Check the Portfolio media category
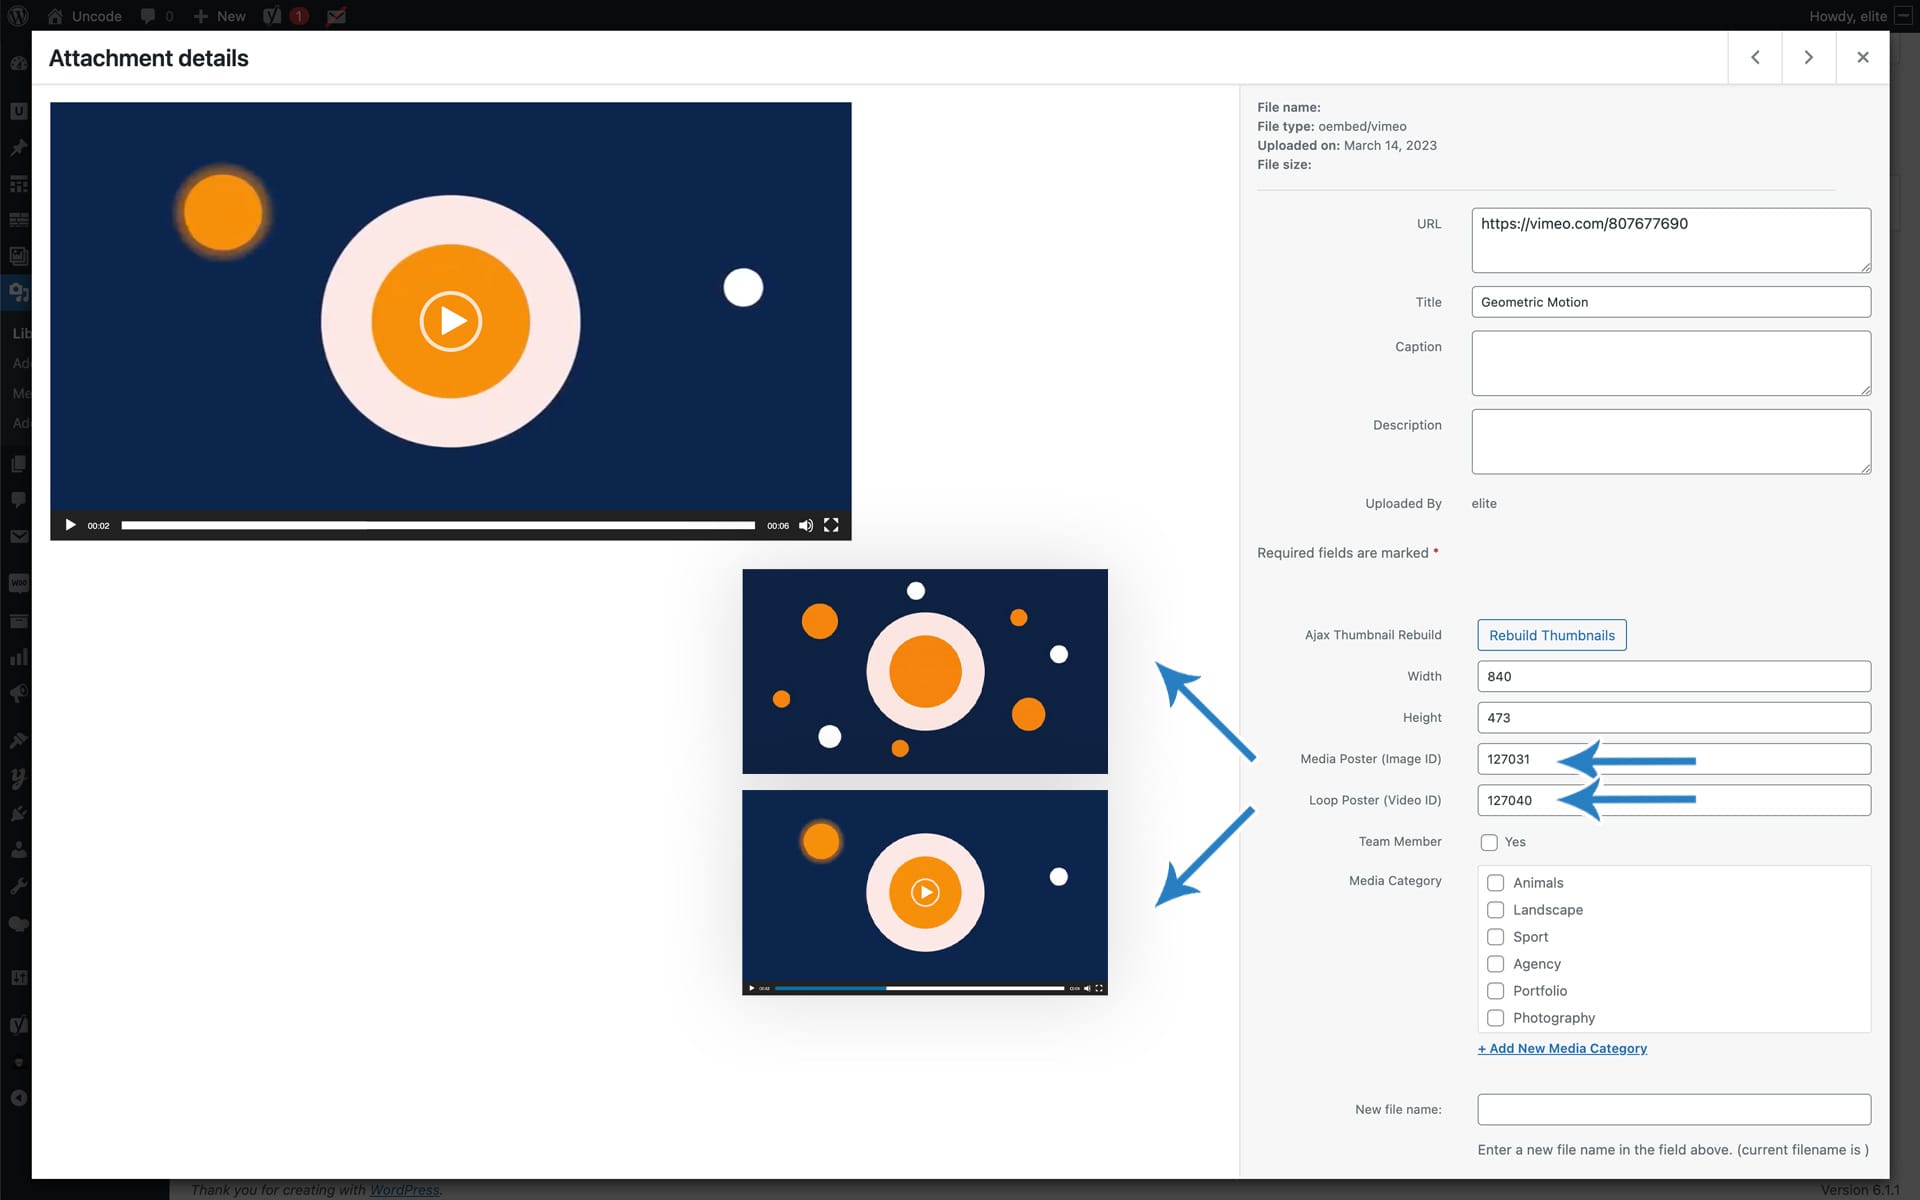Viewport: 1920px width, 1200px height. tap(1495, 991)
